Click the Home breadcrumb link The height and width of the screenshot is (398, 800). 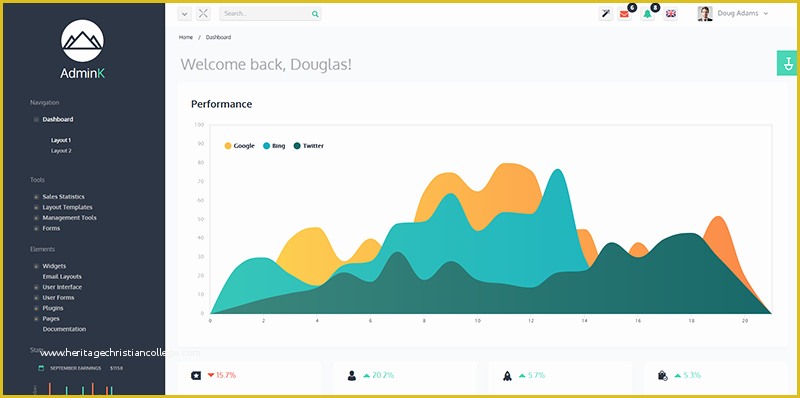coord(186,37)
